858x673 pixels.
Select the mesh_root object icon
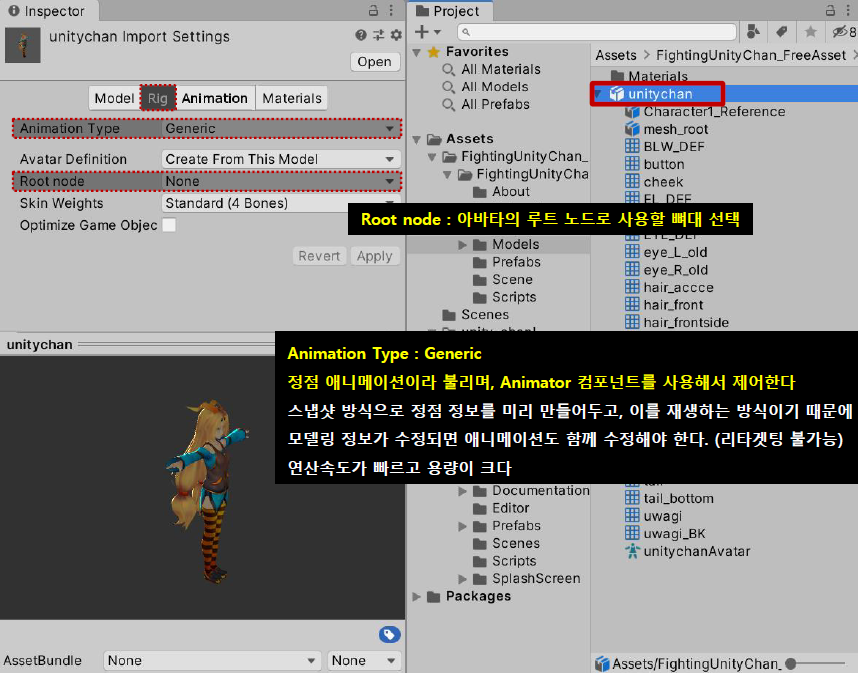[x=632, y=129]
